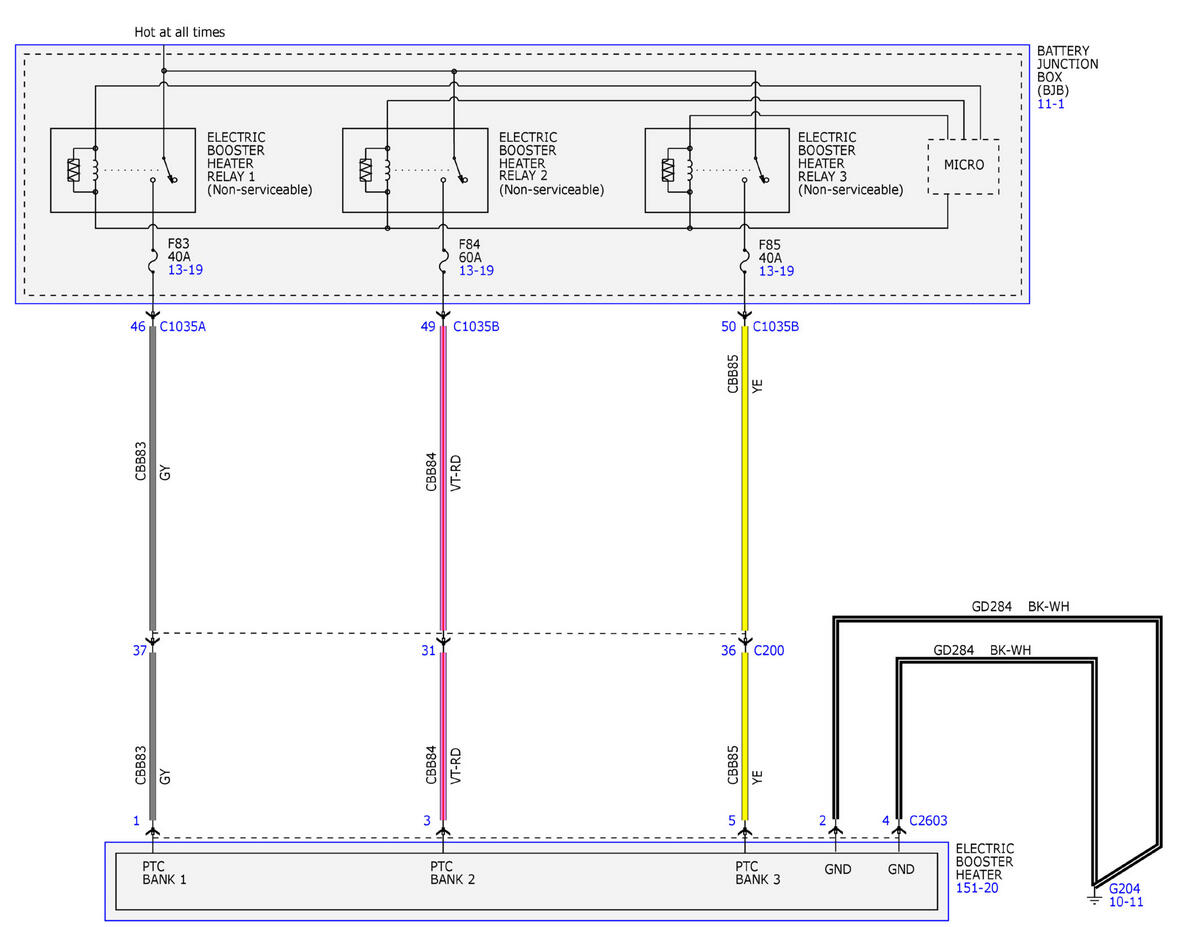This screenshot has height=927, width=1200.
Task: Click GD284 BK-WH label on inner ground wire
Action: click(x=982, y=650)
